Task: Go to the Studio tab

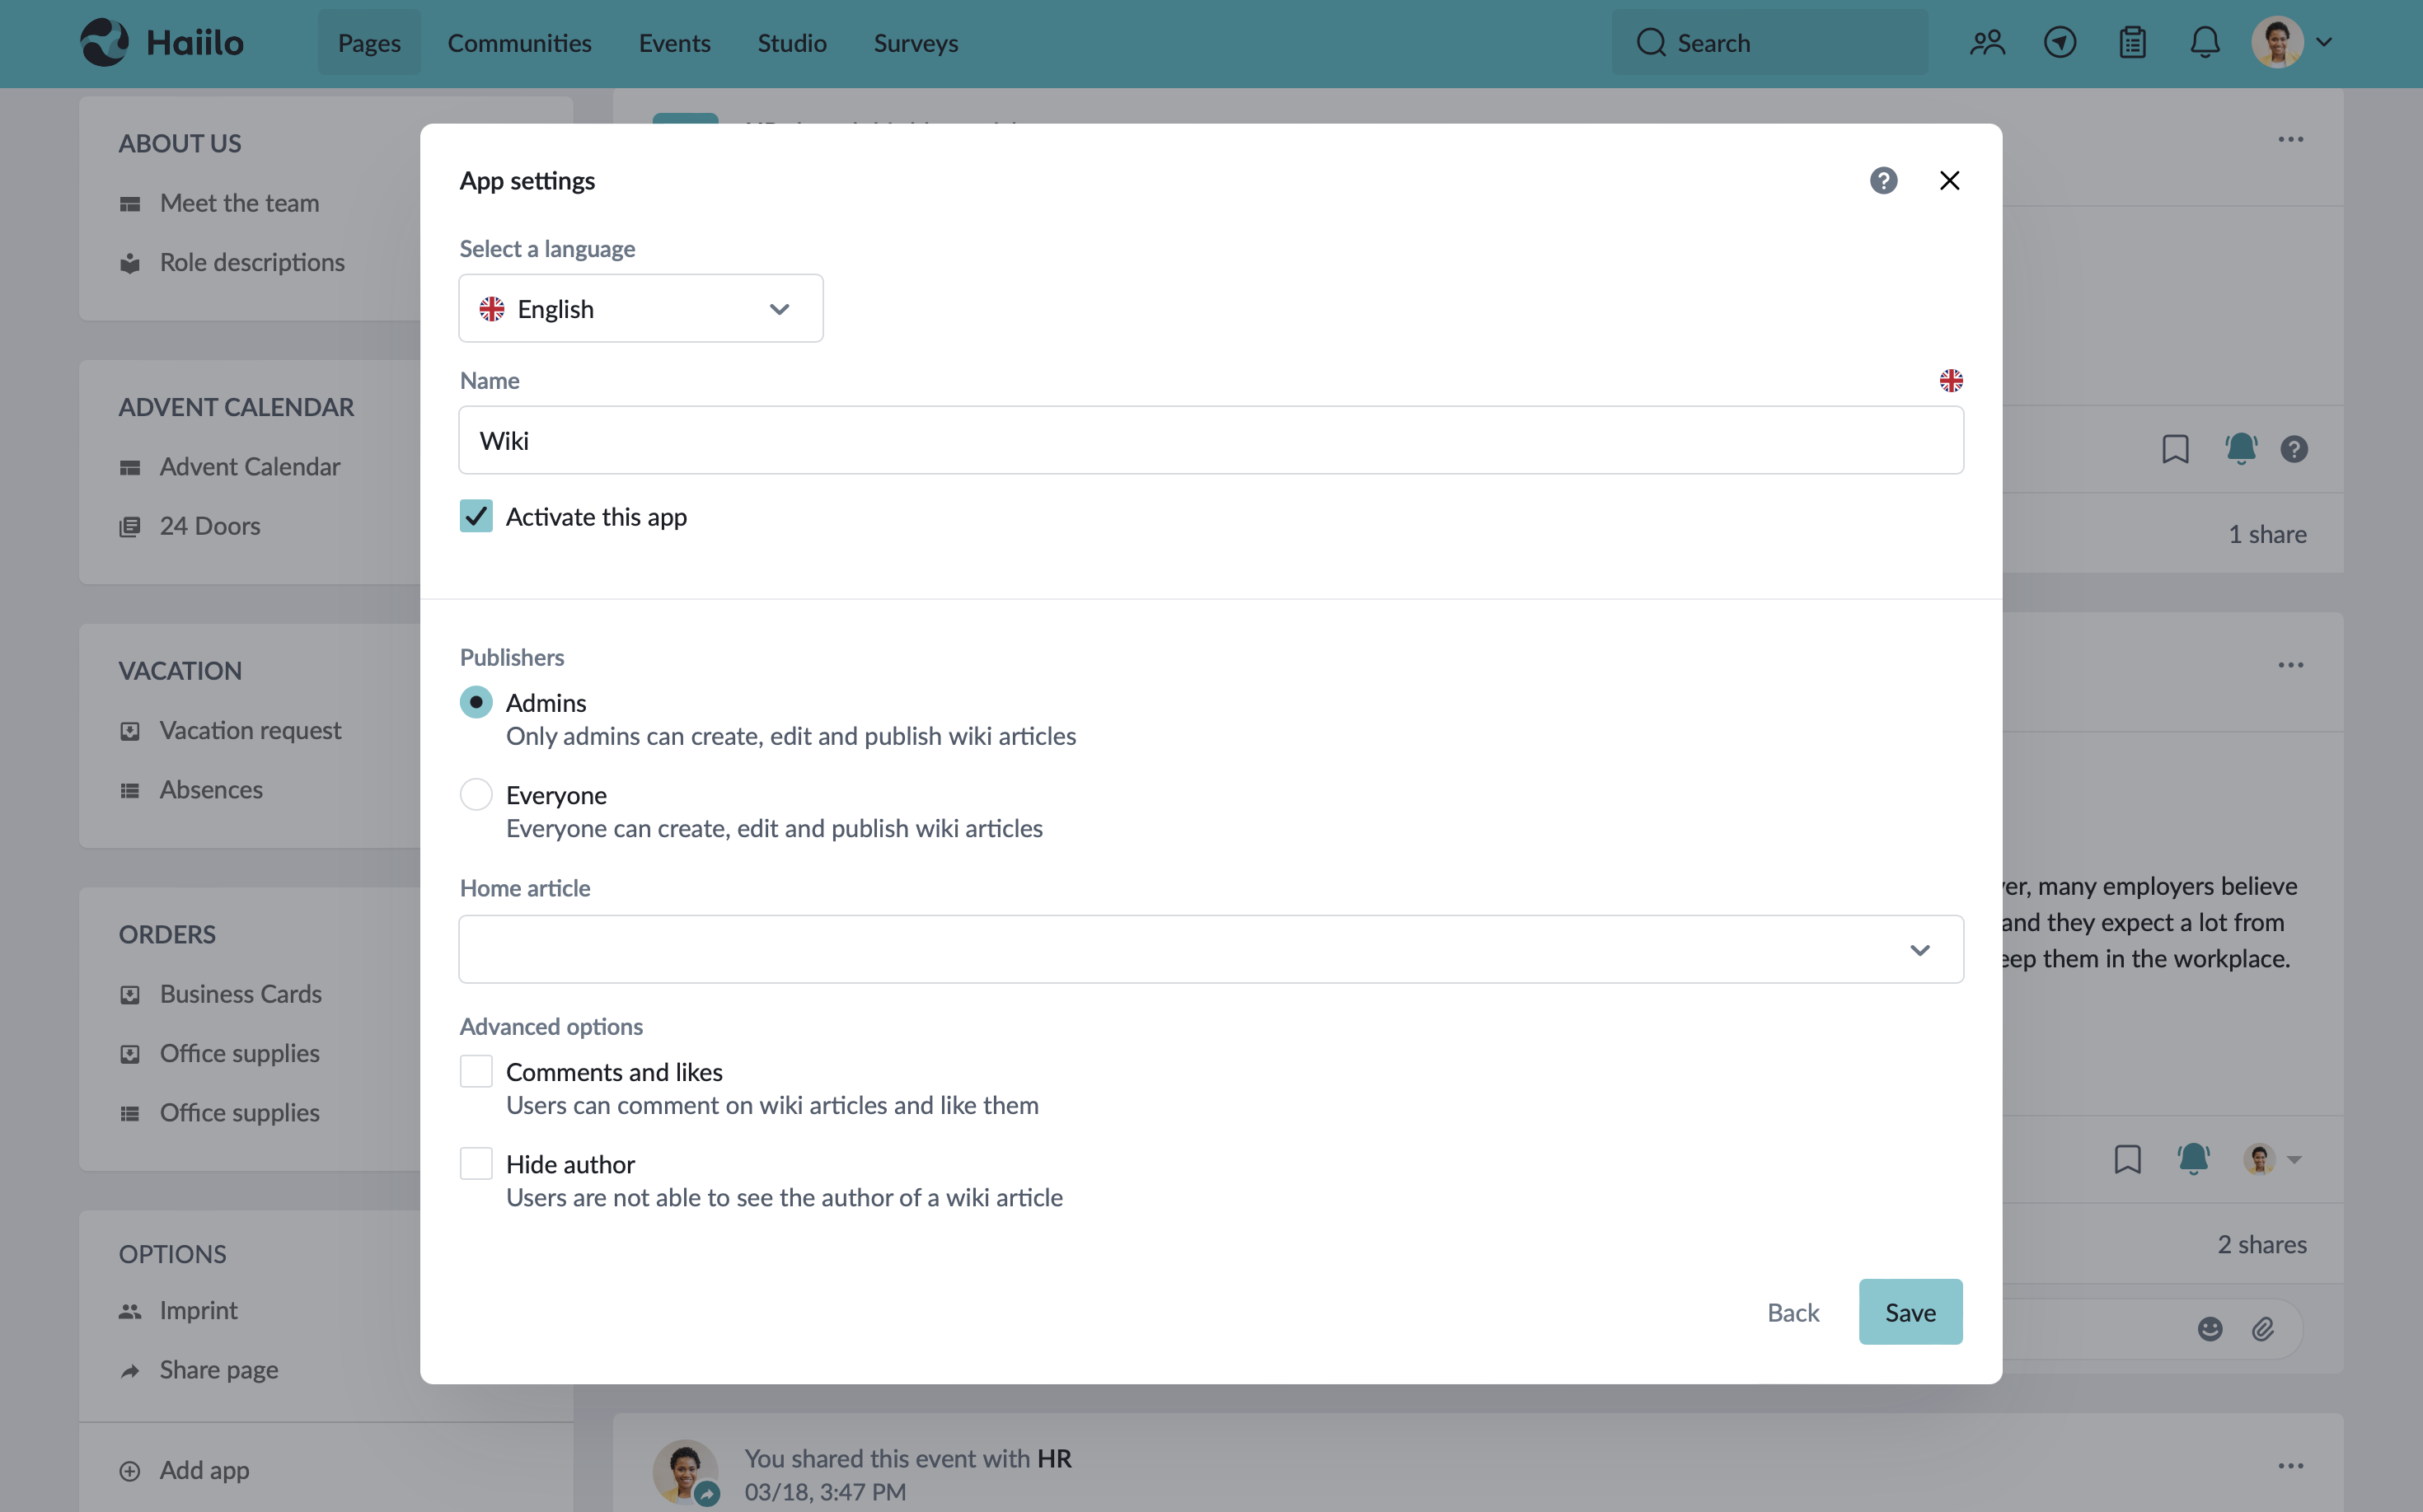Action: [x=791, y=42]
